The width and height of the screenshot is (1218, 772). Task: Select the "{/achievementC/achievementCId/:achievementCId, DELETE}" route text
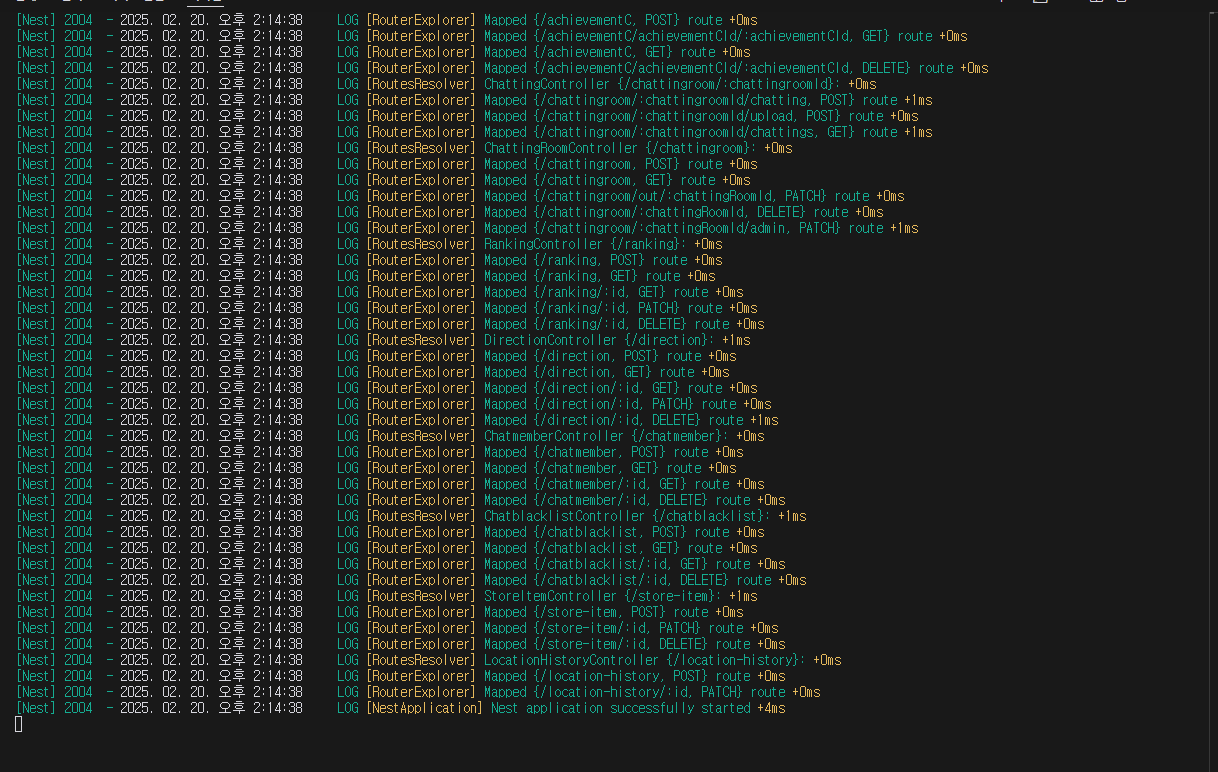[x=723, y=68]
